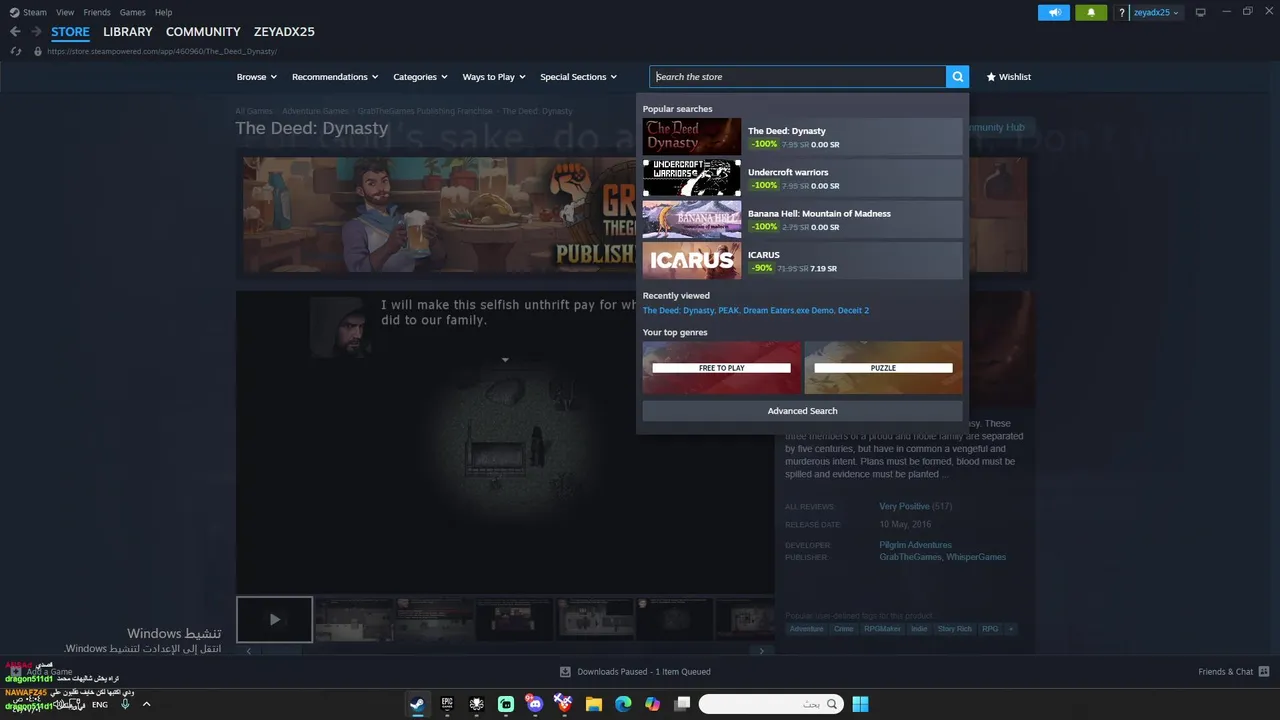Click the question mark help icon
1280x720 pixels.
click(1122, 13)
